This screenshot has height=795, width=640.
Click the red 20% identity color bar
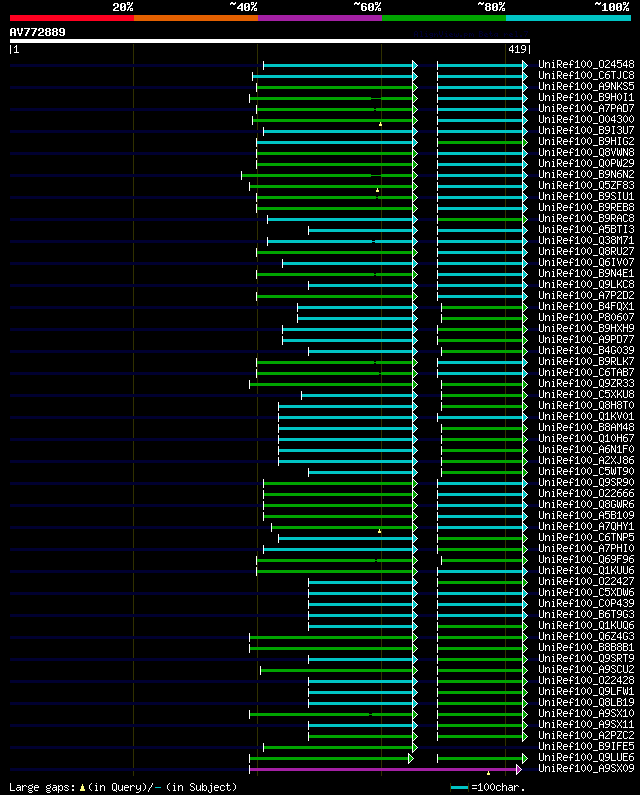pyautogui.click(x=72, y=18)
